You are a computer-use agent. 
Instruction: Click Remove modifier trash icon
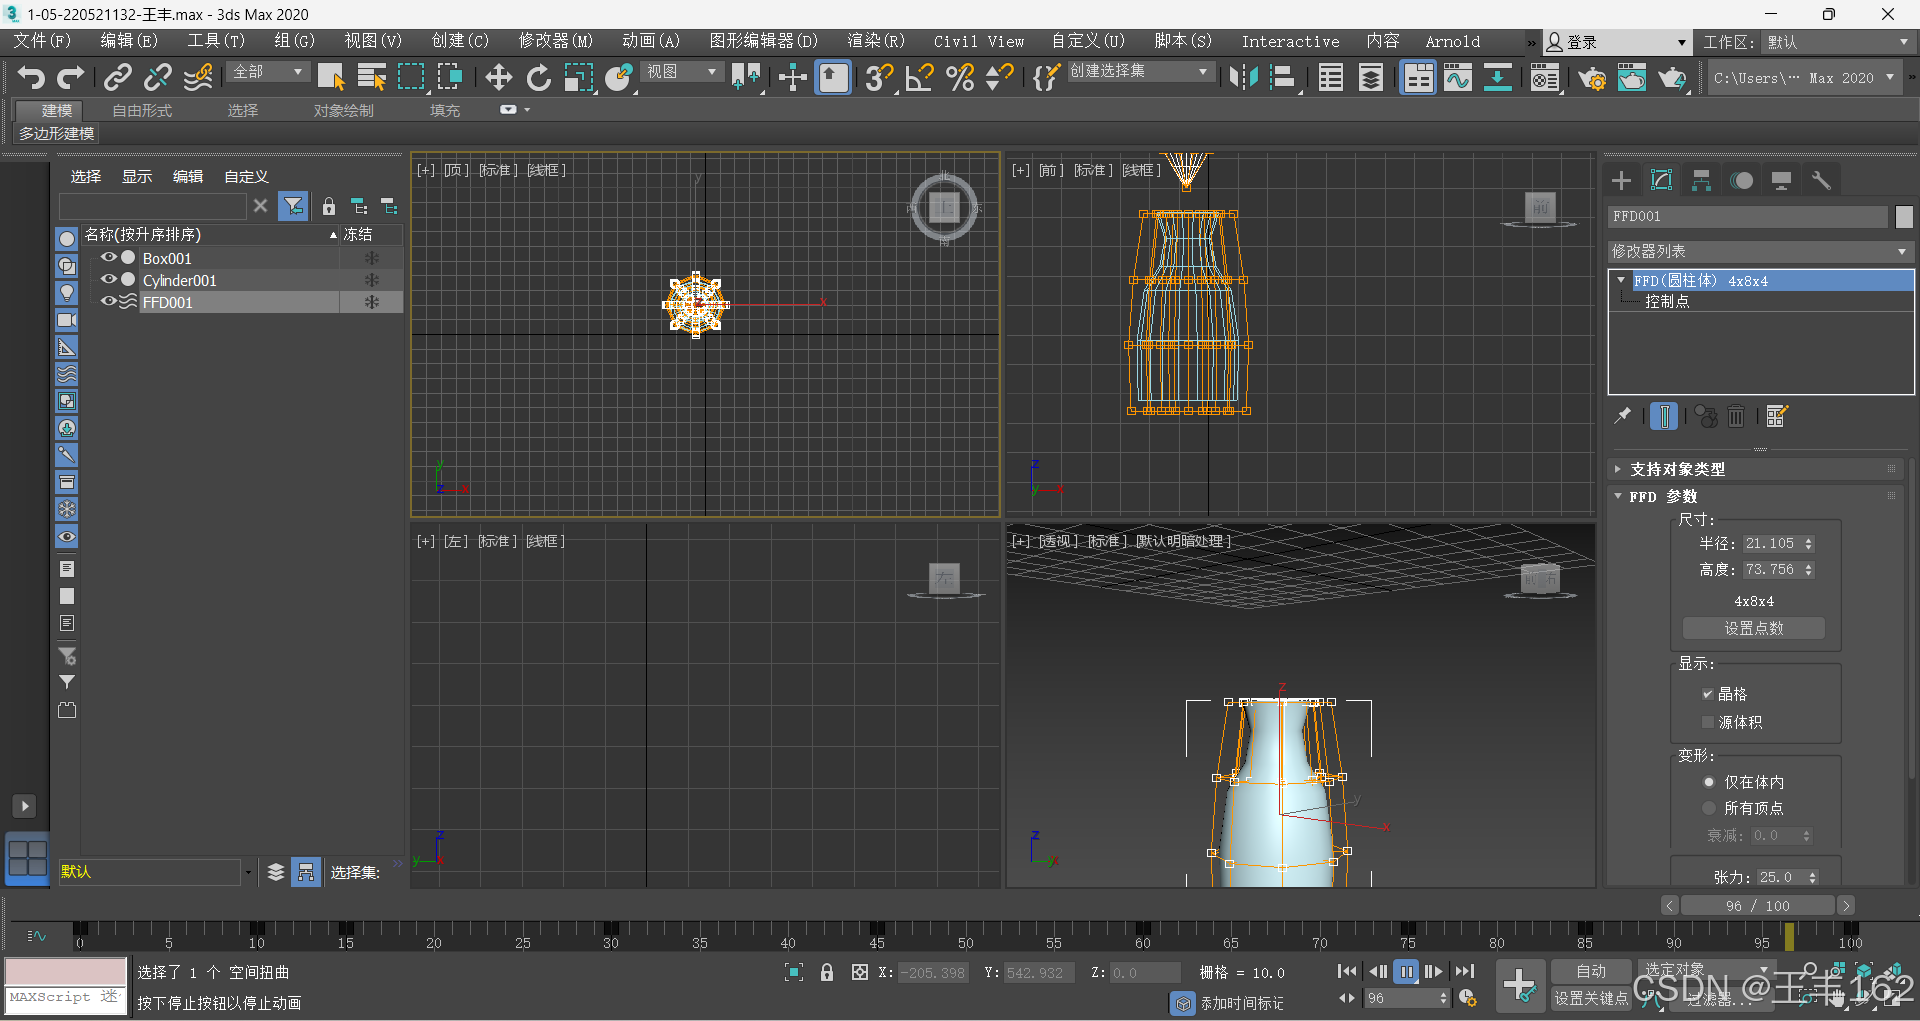1737,416
